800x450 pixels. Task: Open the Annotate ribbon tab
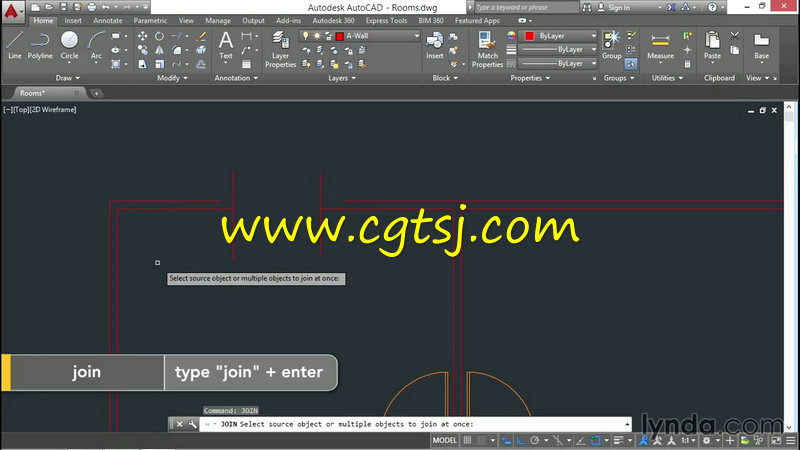click(x=108, y=20)
